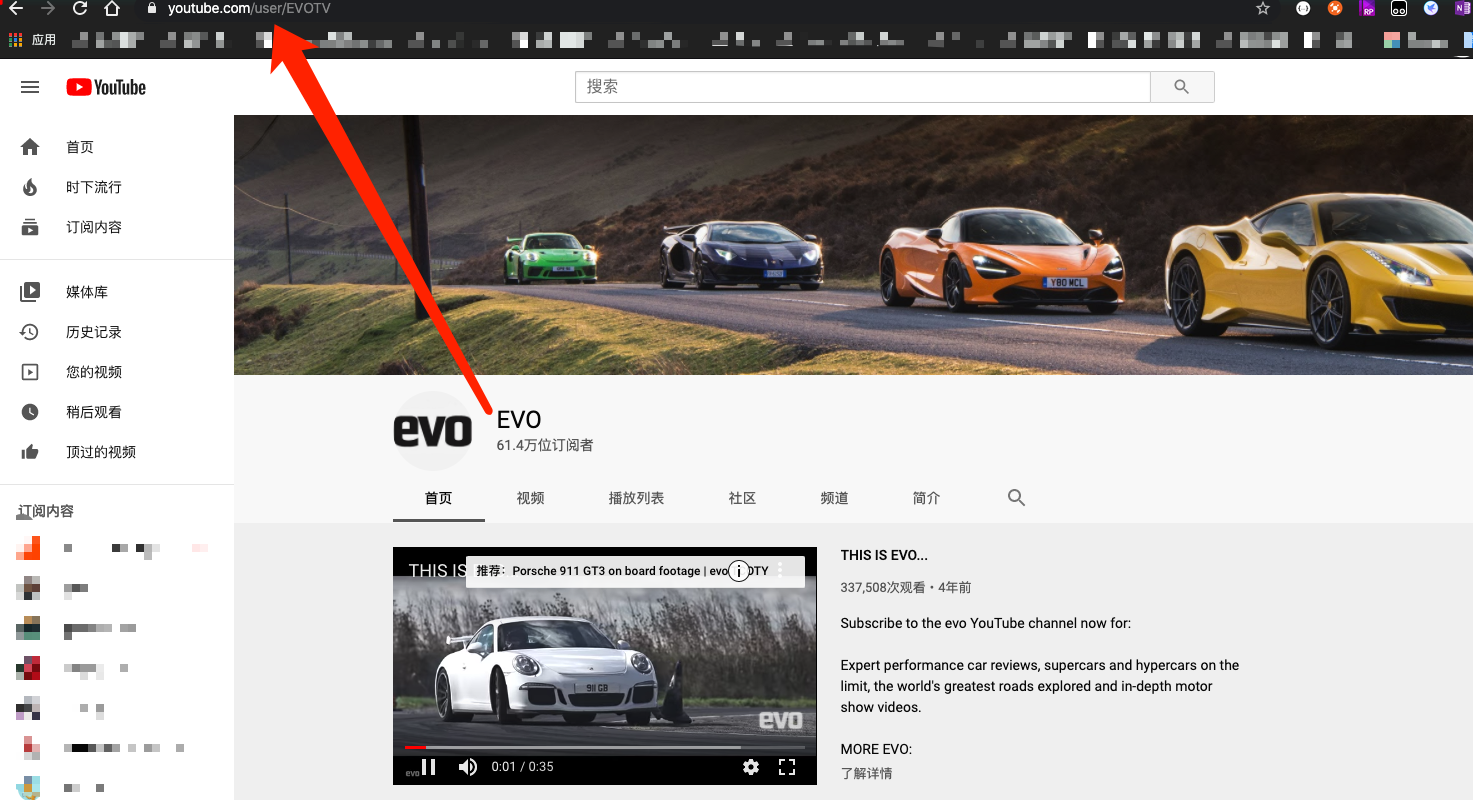Switch to the 视频 tab
Viewport: 1473px width, 800px height.
point(531,498)
